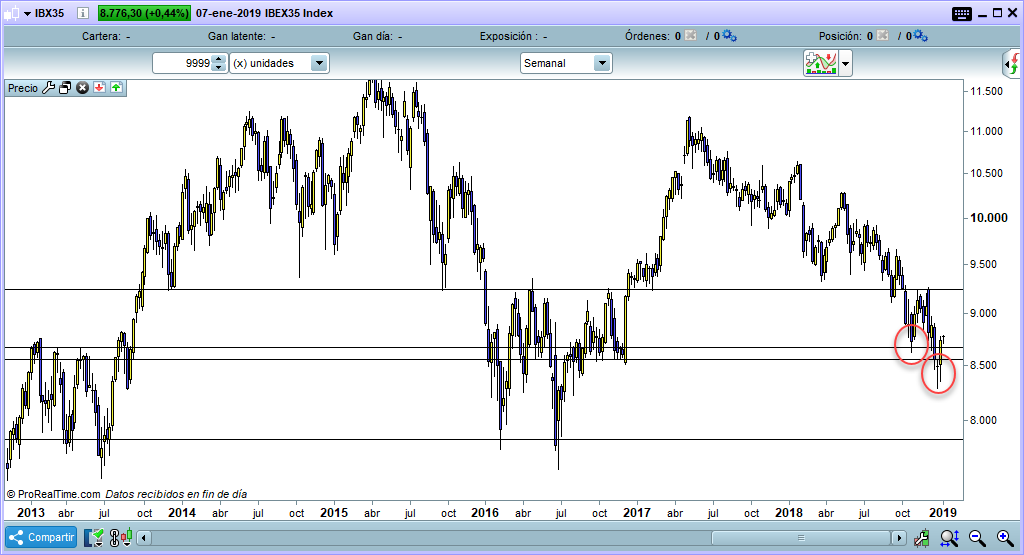Click the duplicate windows icon beside Precio

(65, 88)
